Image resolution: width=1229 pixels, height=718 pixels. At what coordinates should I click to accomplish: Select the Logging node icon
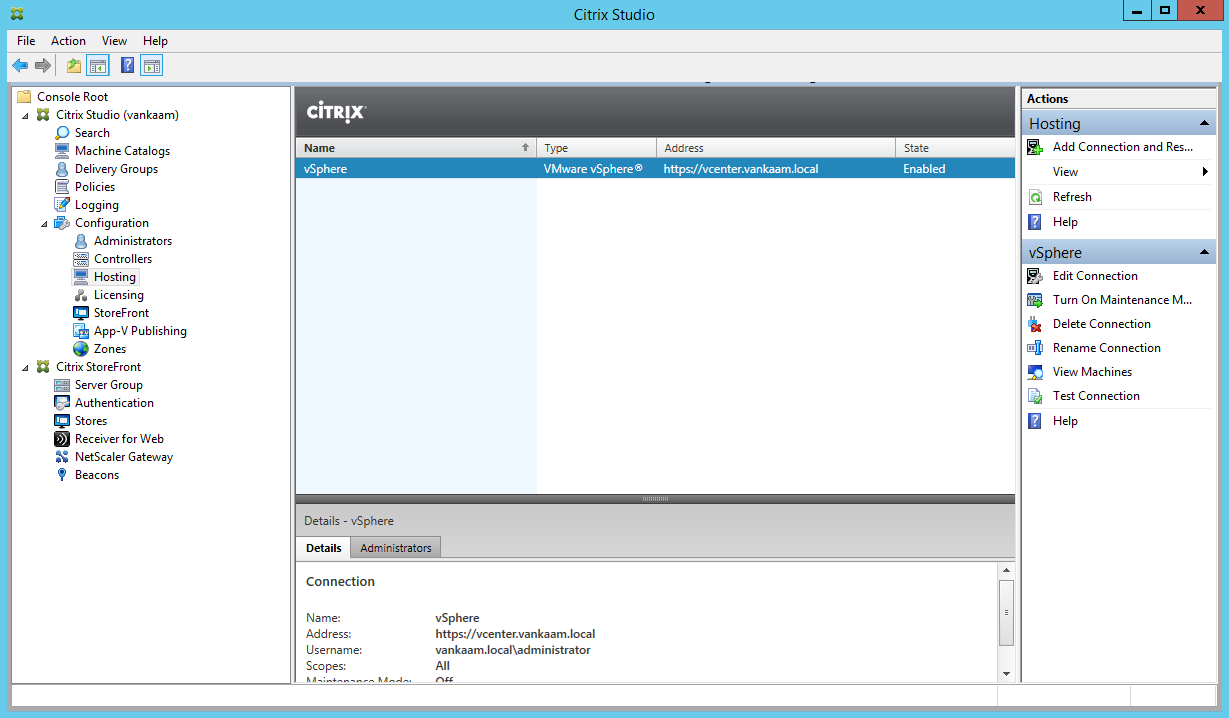click(63, 205)
